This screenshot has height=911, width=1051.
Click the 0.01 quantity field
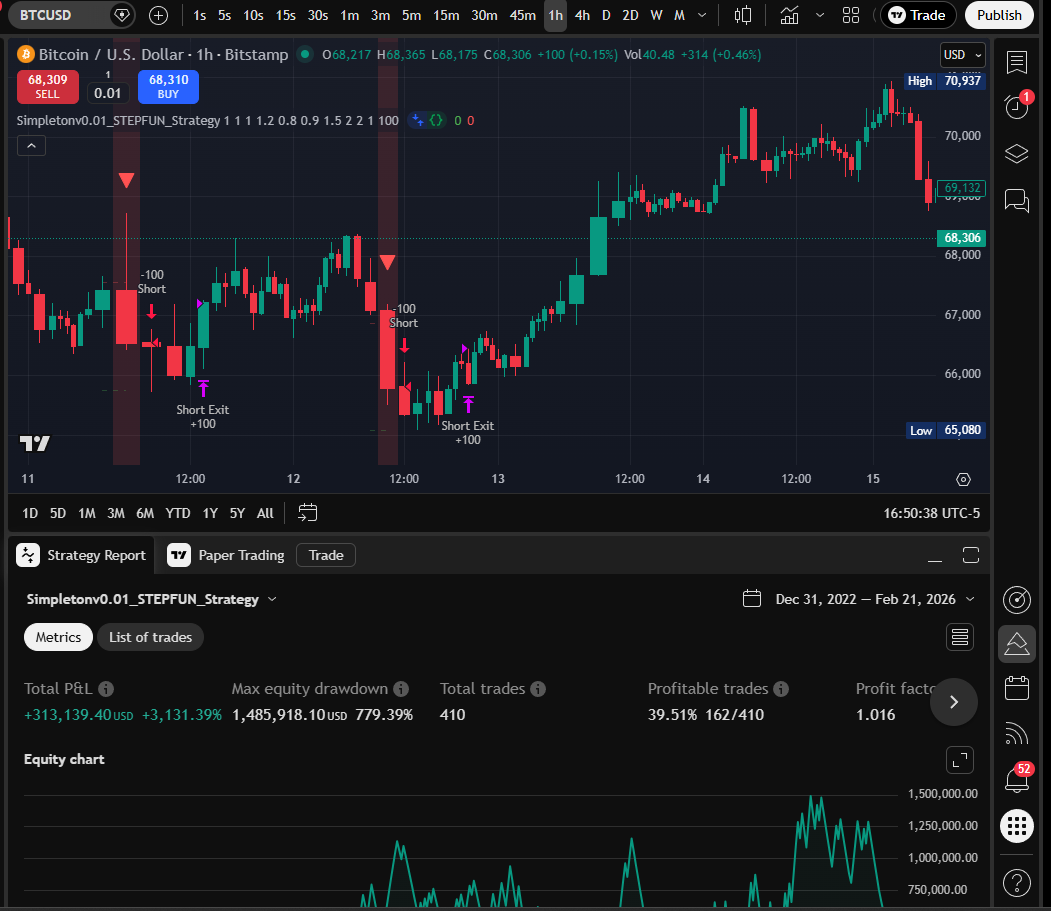[x=107, y=92]
